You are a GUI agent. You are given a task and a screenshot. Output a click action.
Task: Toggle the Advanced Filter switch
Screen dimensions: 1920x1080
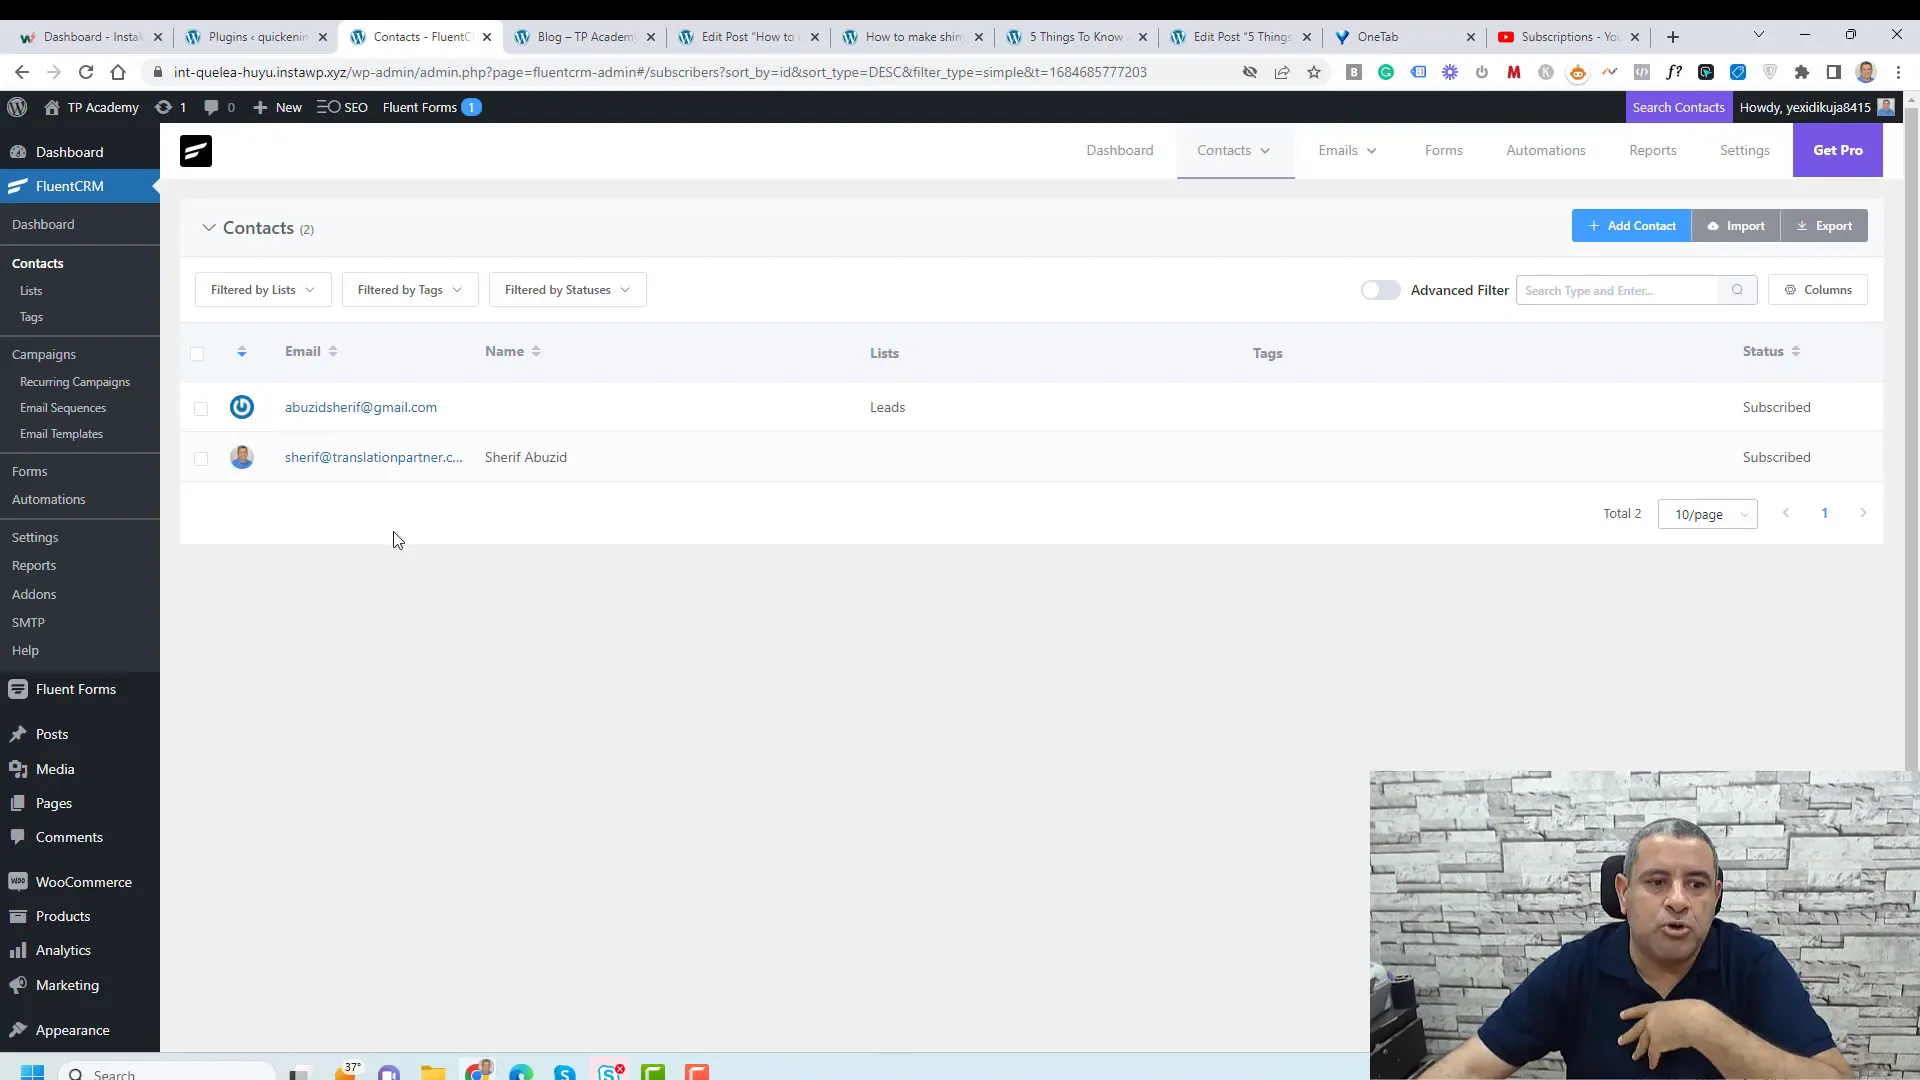point(1381,289)
